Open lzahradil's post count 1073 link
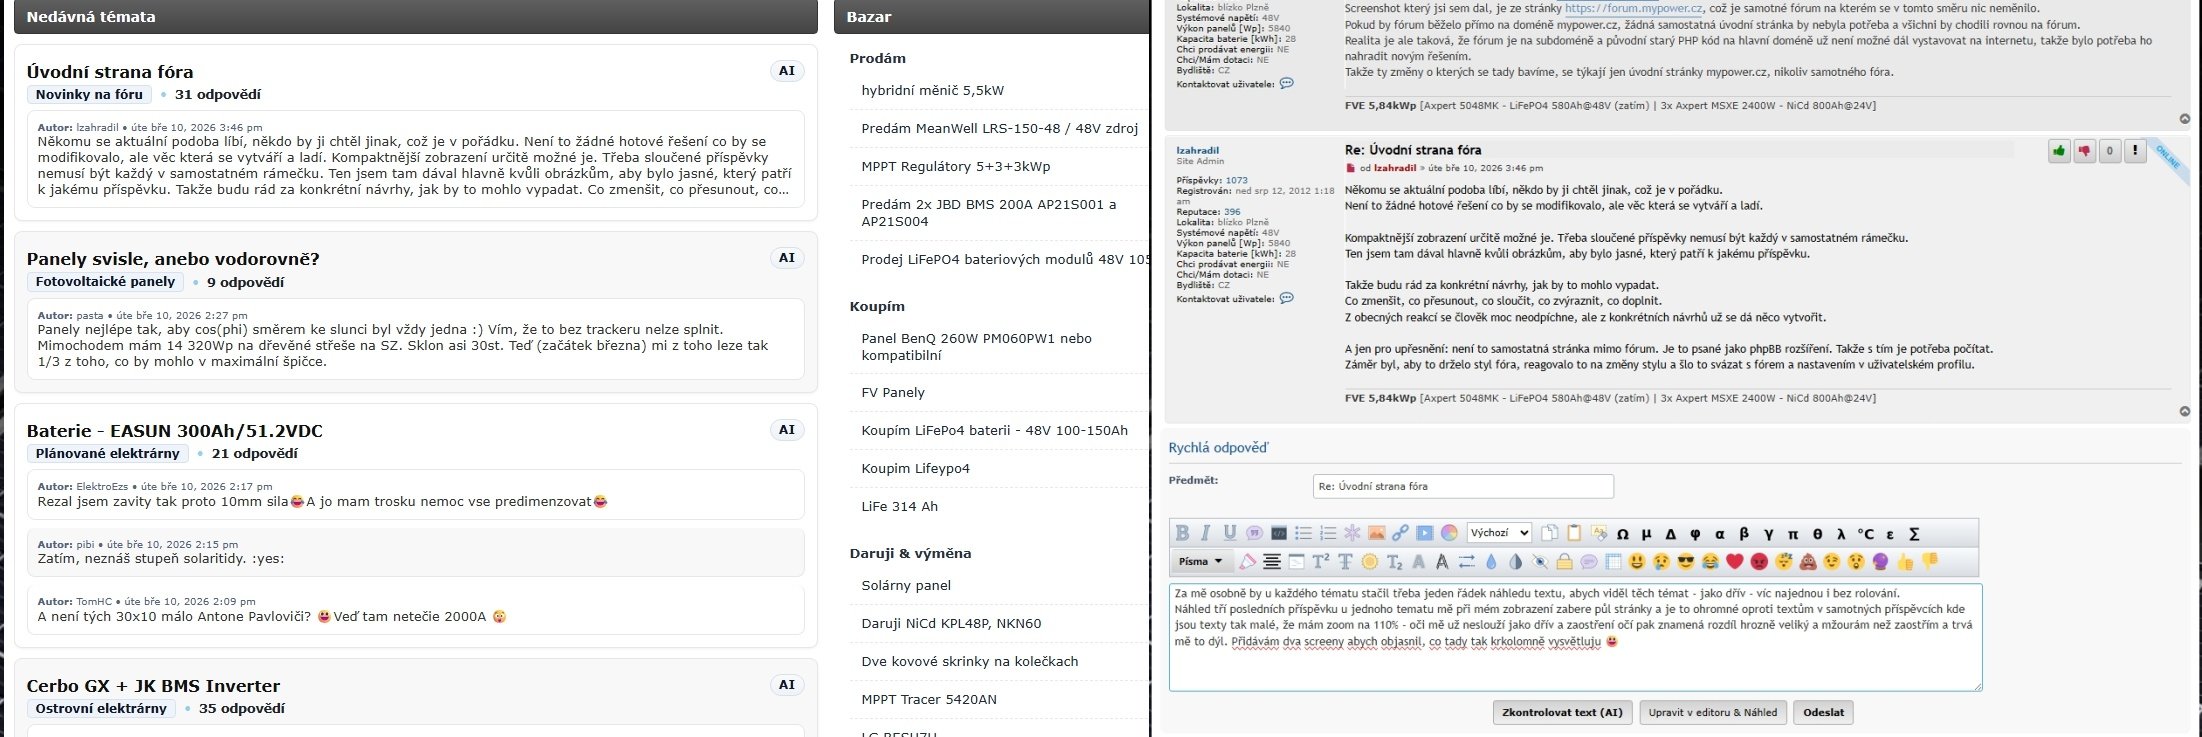 click(x=1236, y=181)
